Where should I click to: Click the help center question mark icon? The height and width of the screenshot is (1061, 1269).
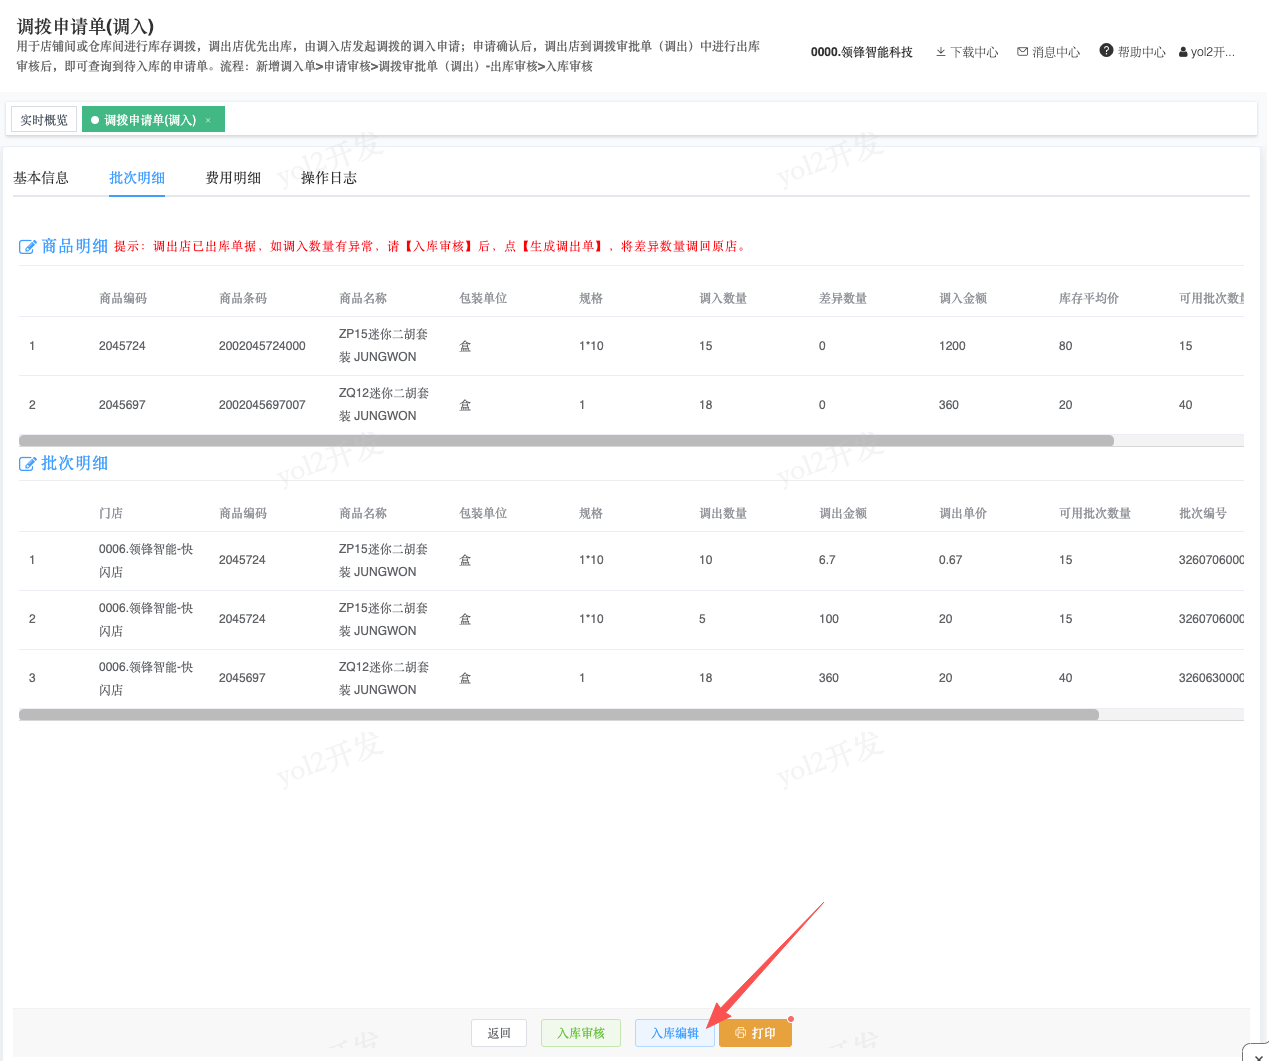point(1106,51)
